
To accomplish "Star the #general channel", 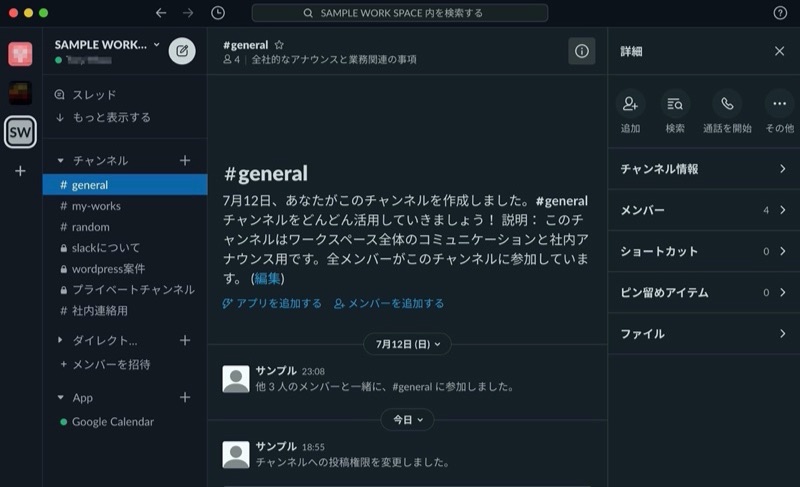I will pos(279,45).
